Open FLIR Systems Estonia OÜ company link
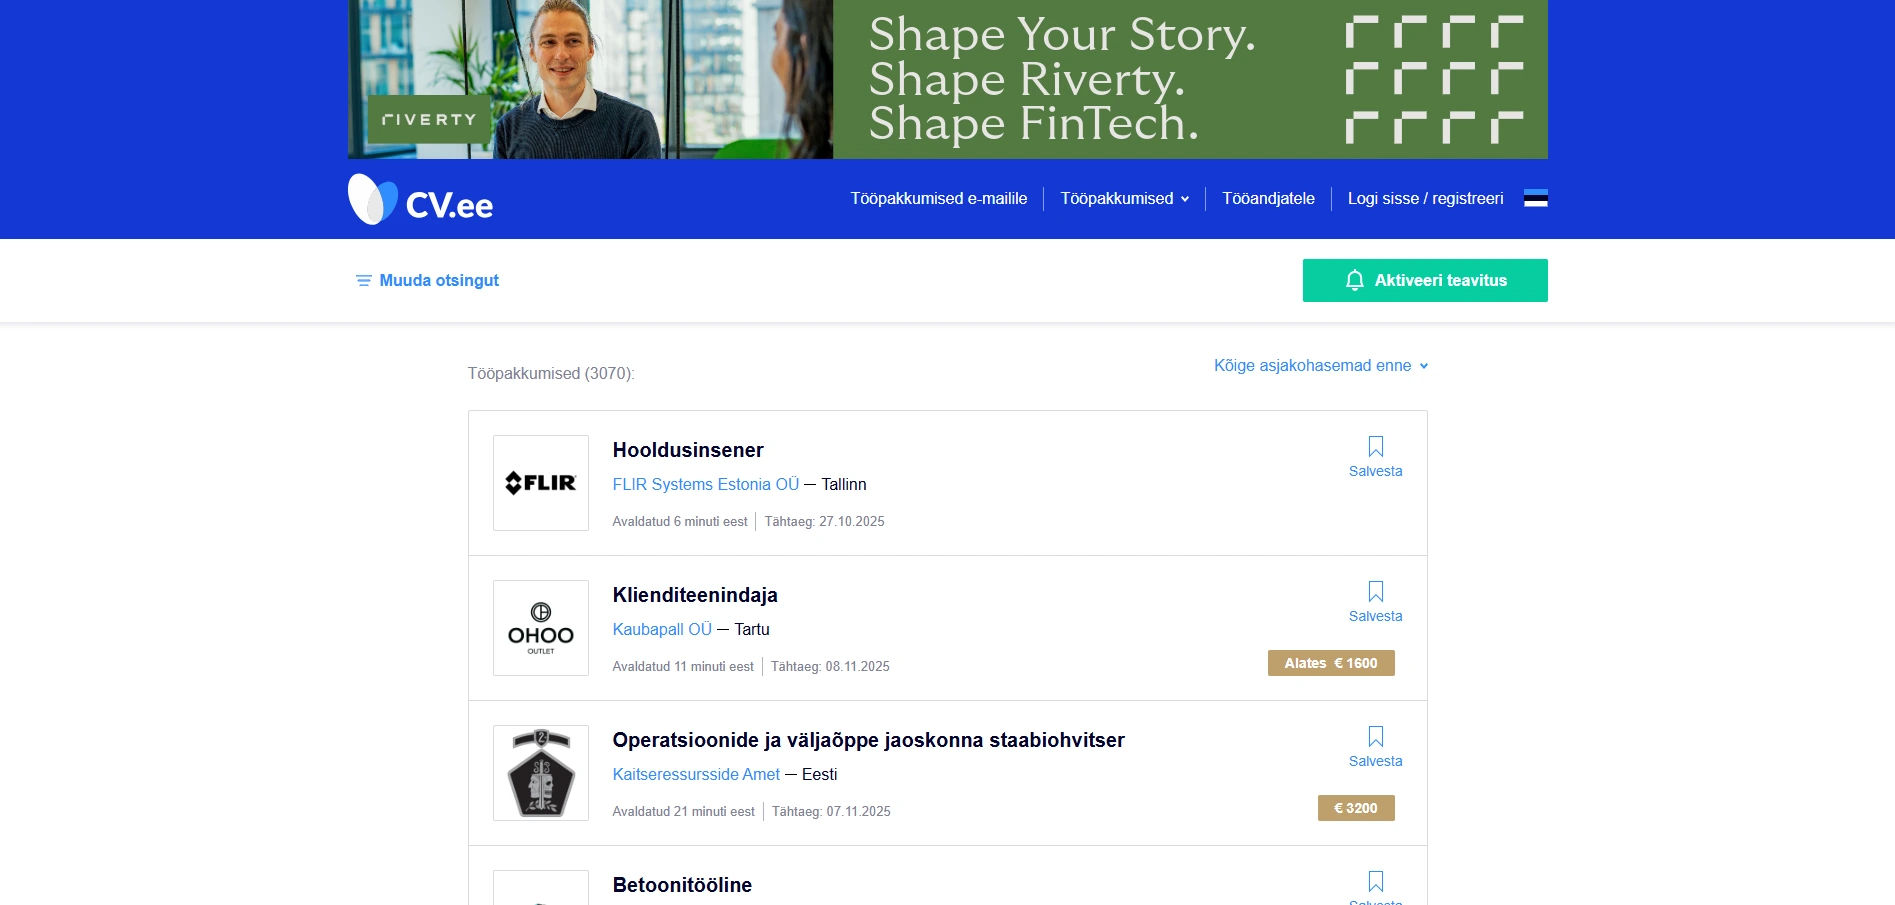1895x905 pixels. pos(706,484)
